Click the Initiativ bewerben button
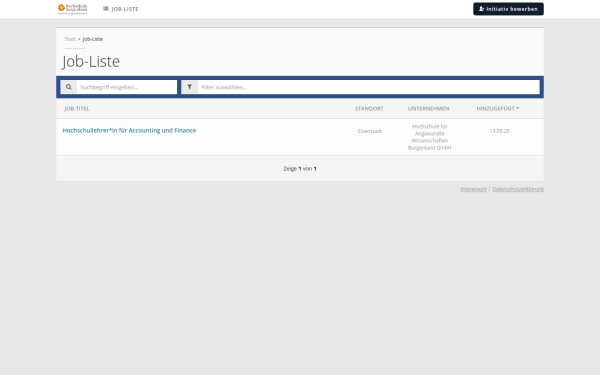Image resolution: width=600 pixels, height=375 pixels. (x=508, y=9)
